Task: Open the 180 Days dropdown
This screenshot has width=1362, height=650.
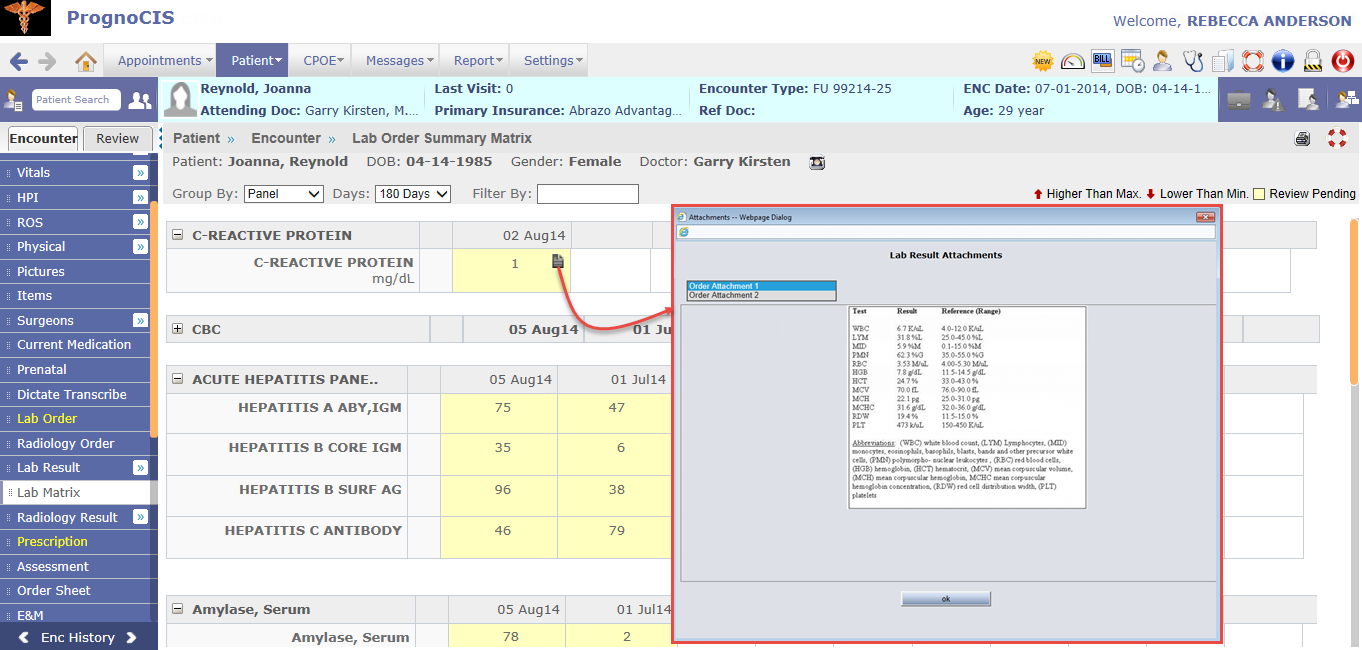Action: 412,194
